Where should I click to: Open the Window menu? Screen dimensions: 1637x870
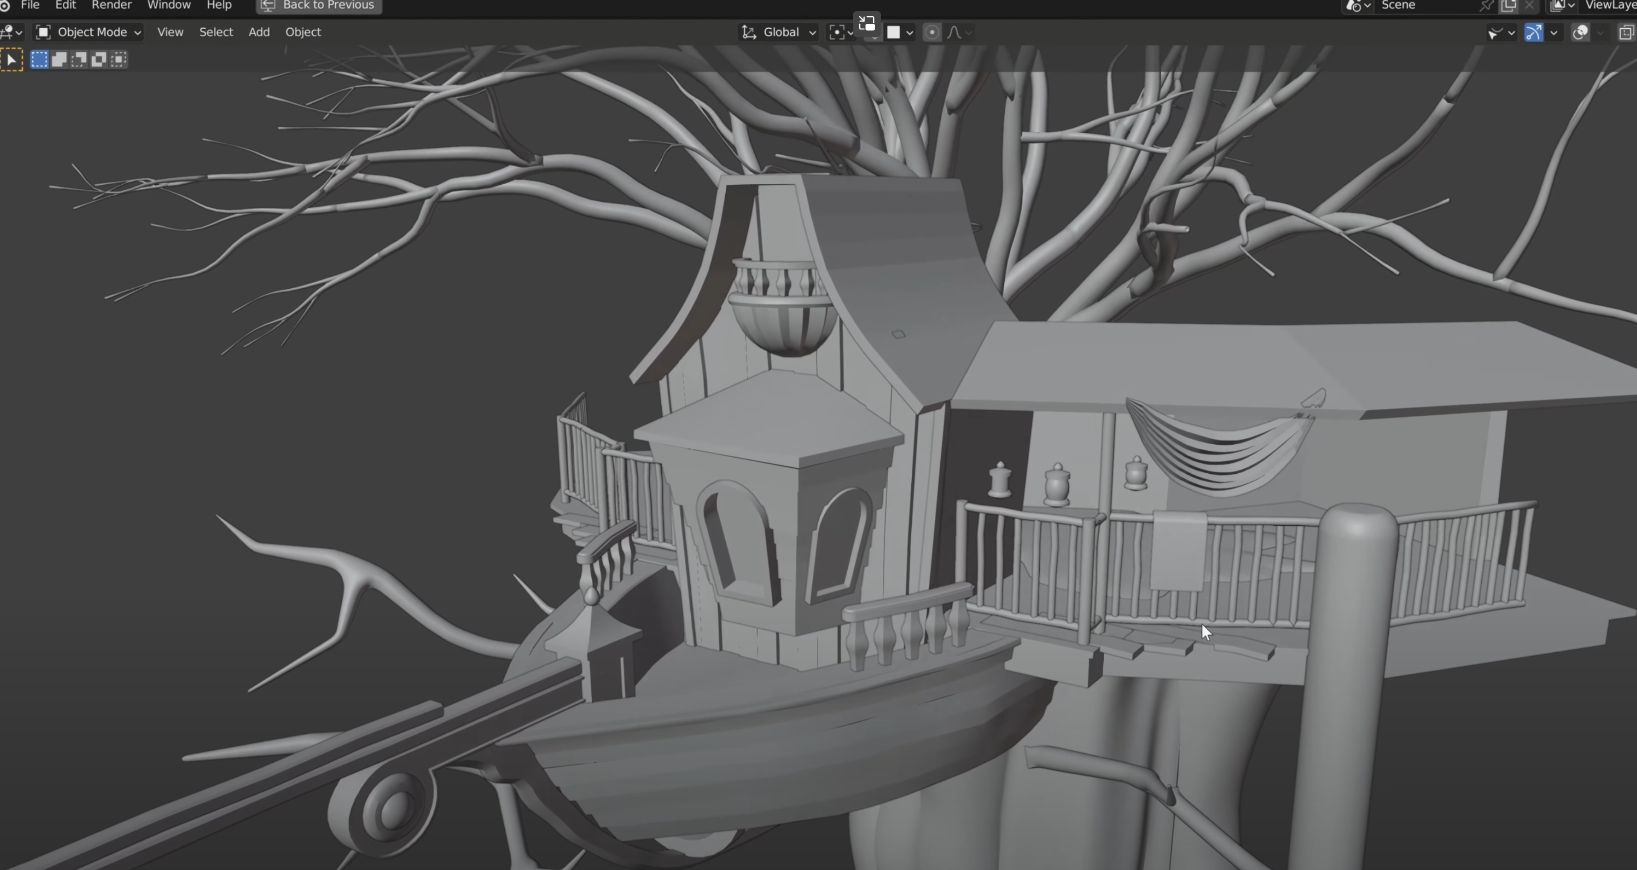click(x=169, y=6)
